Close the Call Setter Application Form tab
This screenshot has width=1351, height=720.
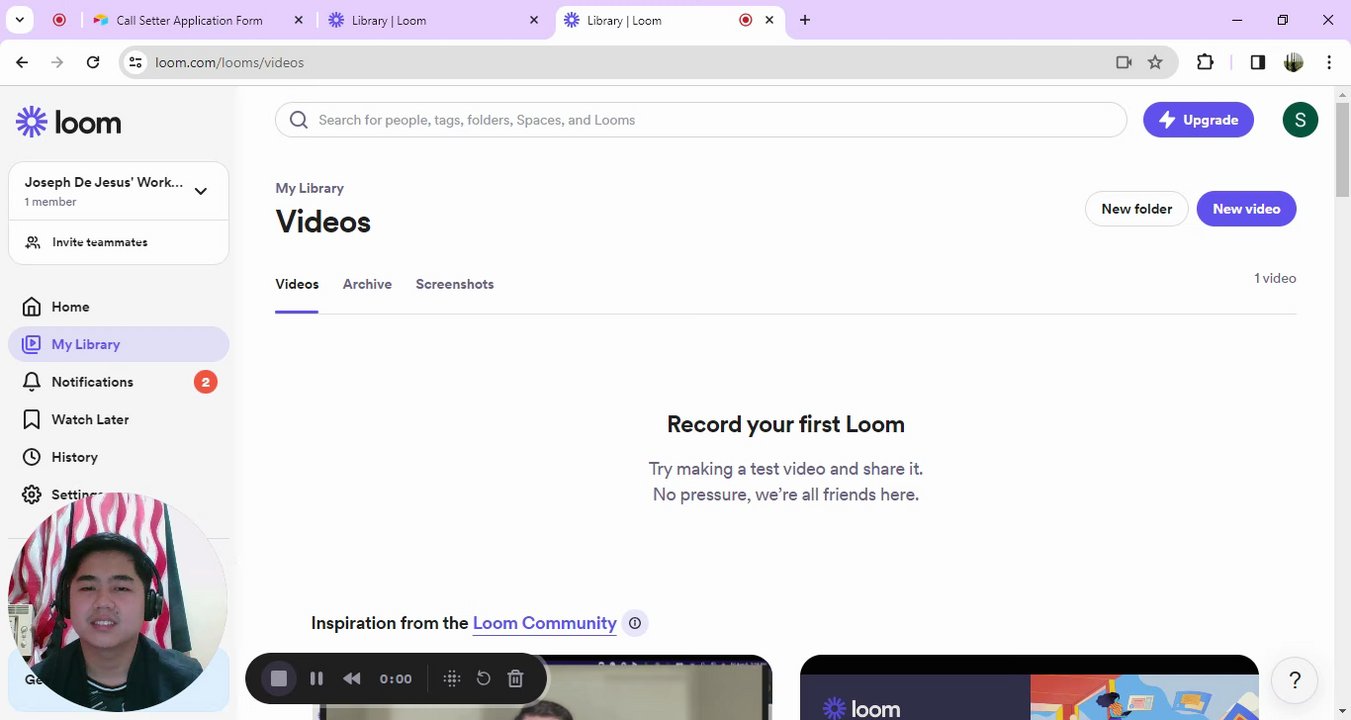pos(298,20)
